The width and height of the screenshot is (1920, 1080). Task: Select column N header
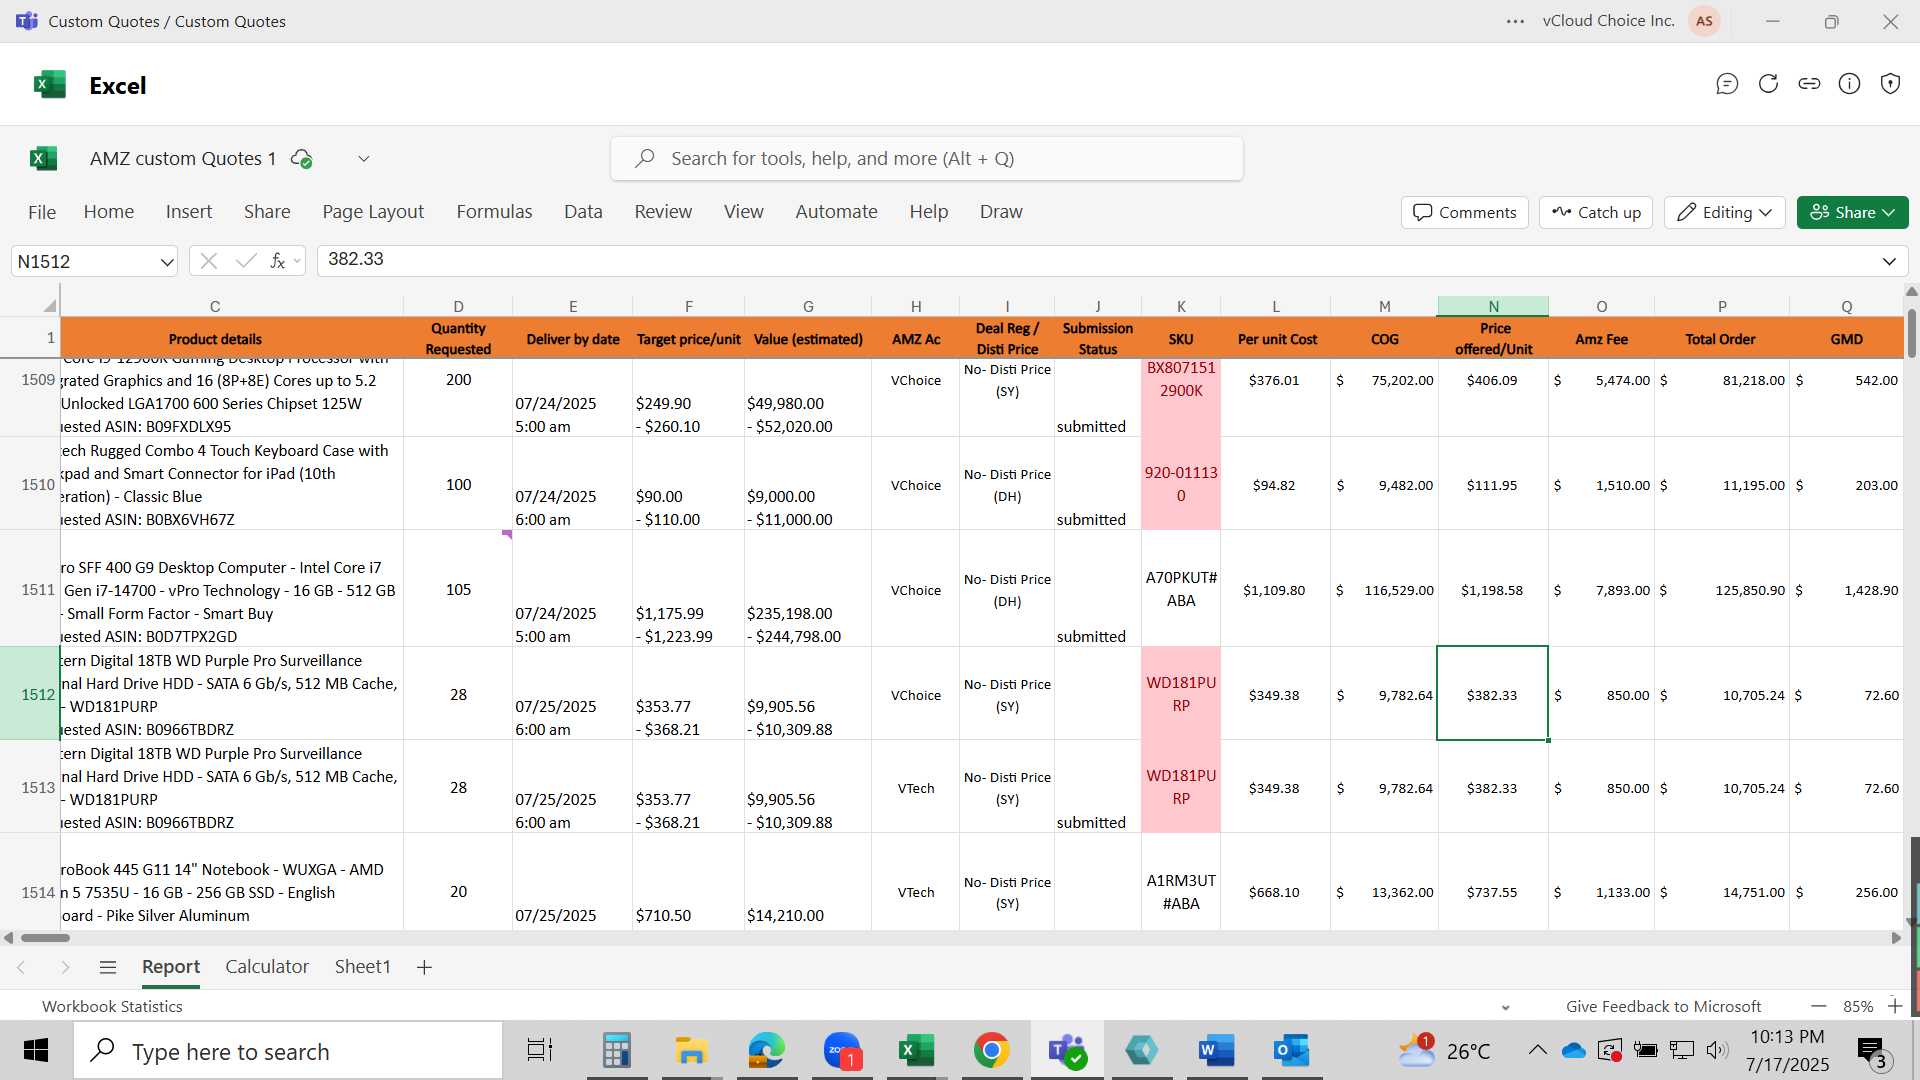(1493, 306)
